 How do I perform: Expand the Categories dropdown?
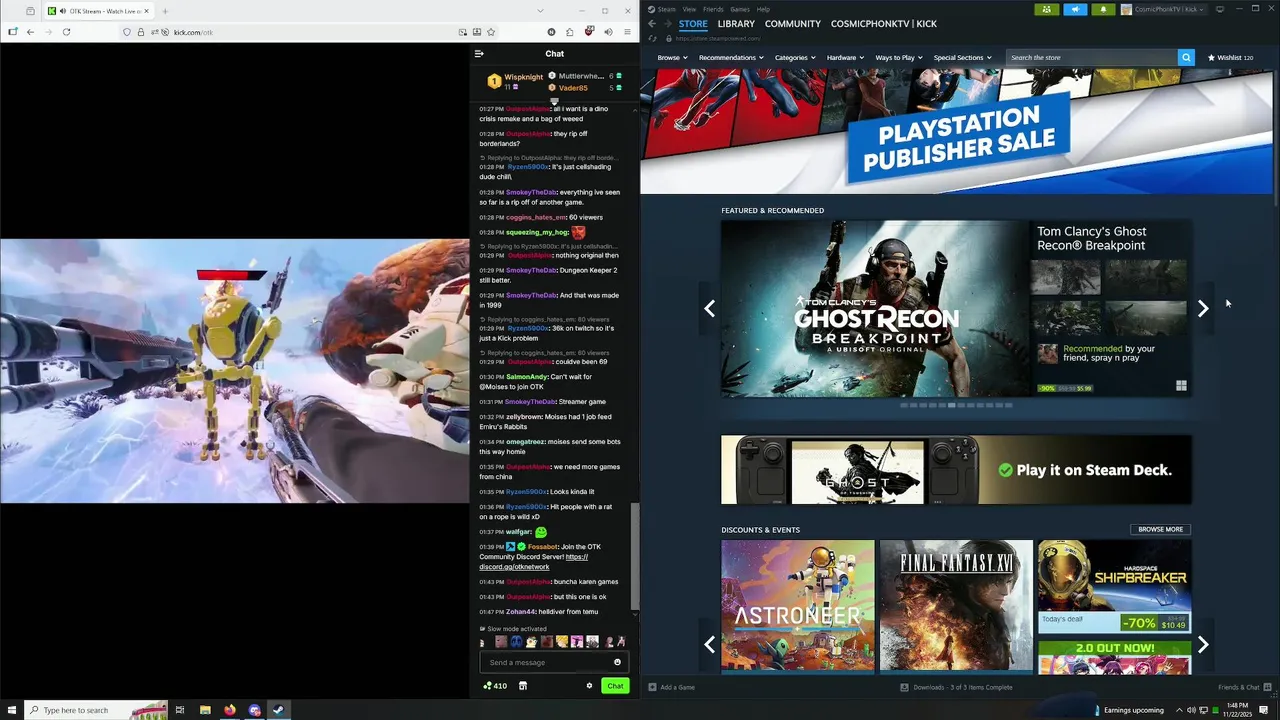(795, 57)
